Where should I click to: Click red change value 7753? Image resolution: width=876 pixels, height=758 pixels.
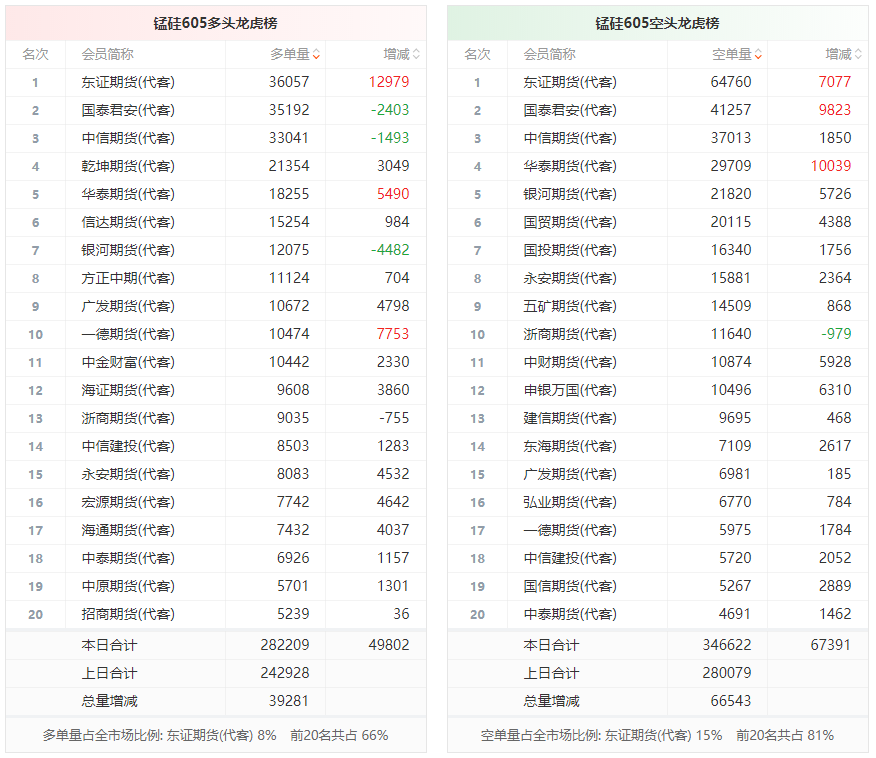[393, 334]
